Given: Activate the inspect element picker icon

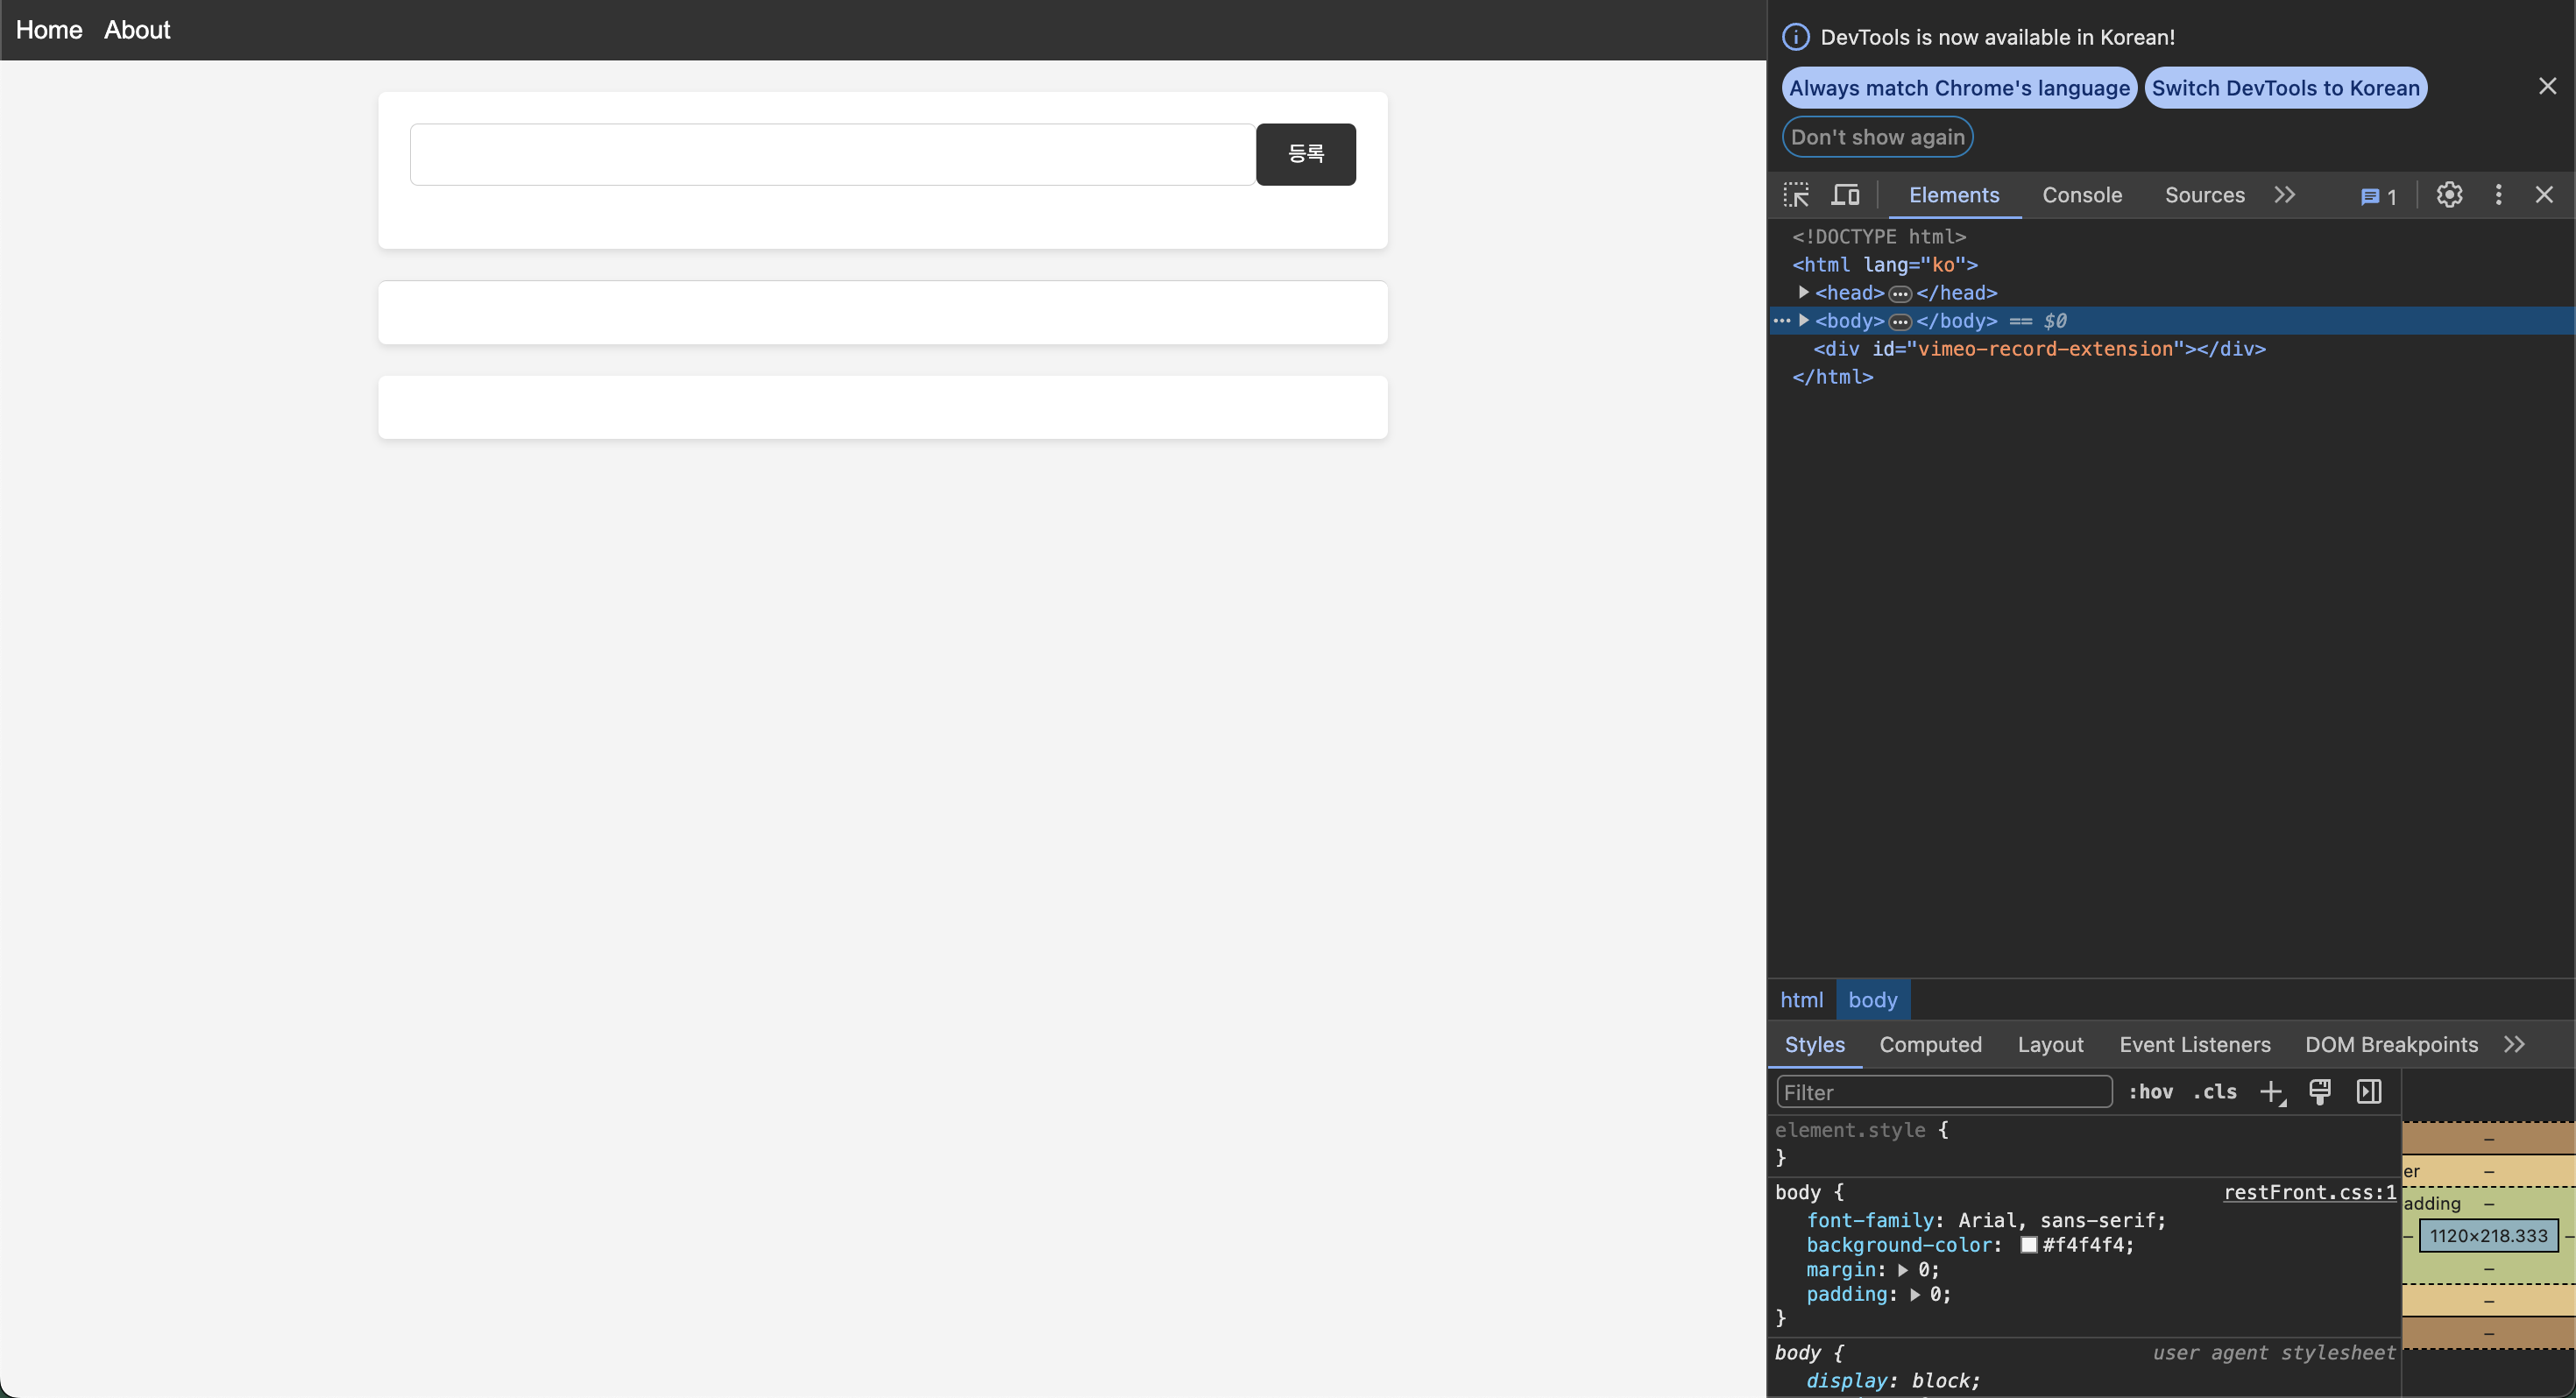Looking at the screenshot, I should pos(1796,195).
